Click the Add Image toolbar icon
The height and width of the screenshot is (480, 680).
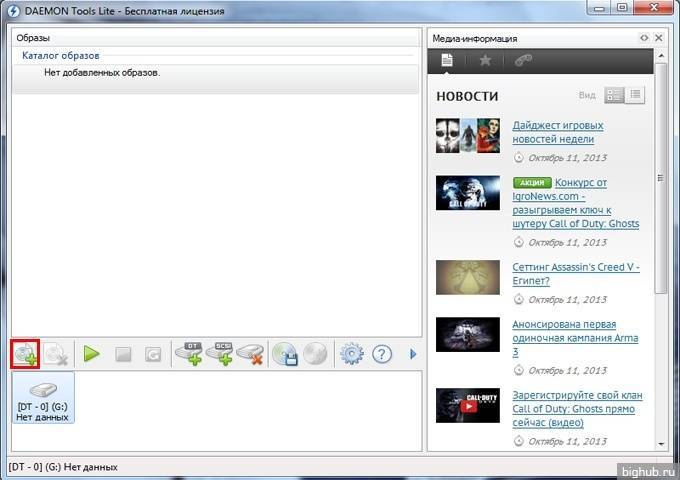click(x=26, y=354)
